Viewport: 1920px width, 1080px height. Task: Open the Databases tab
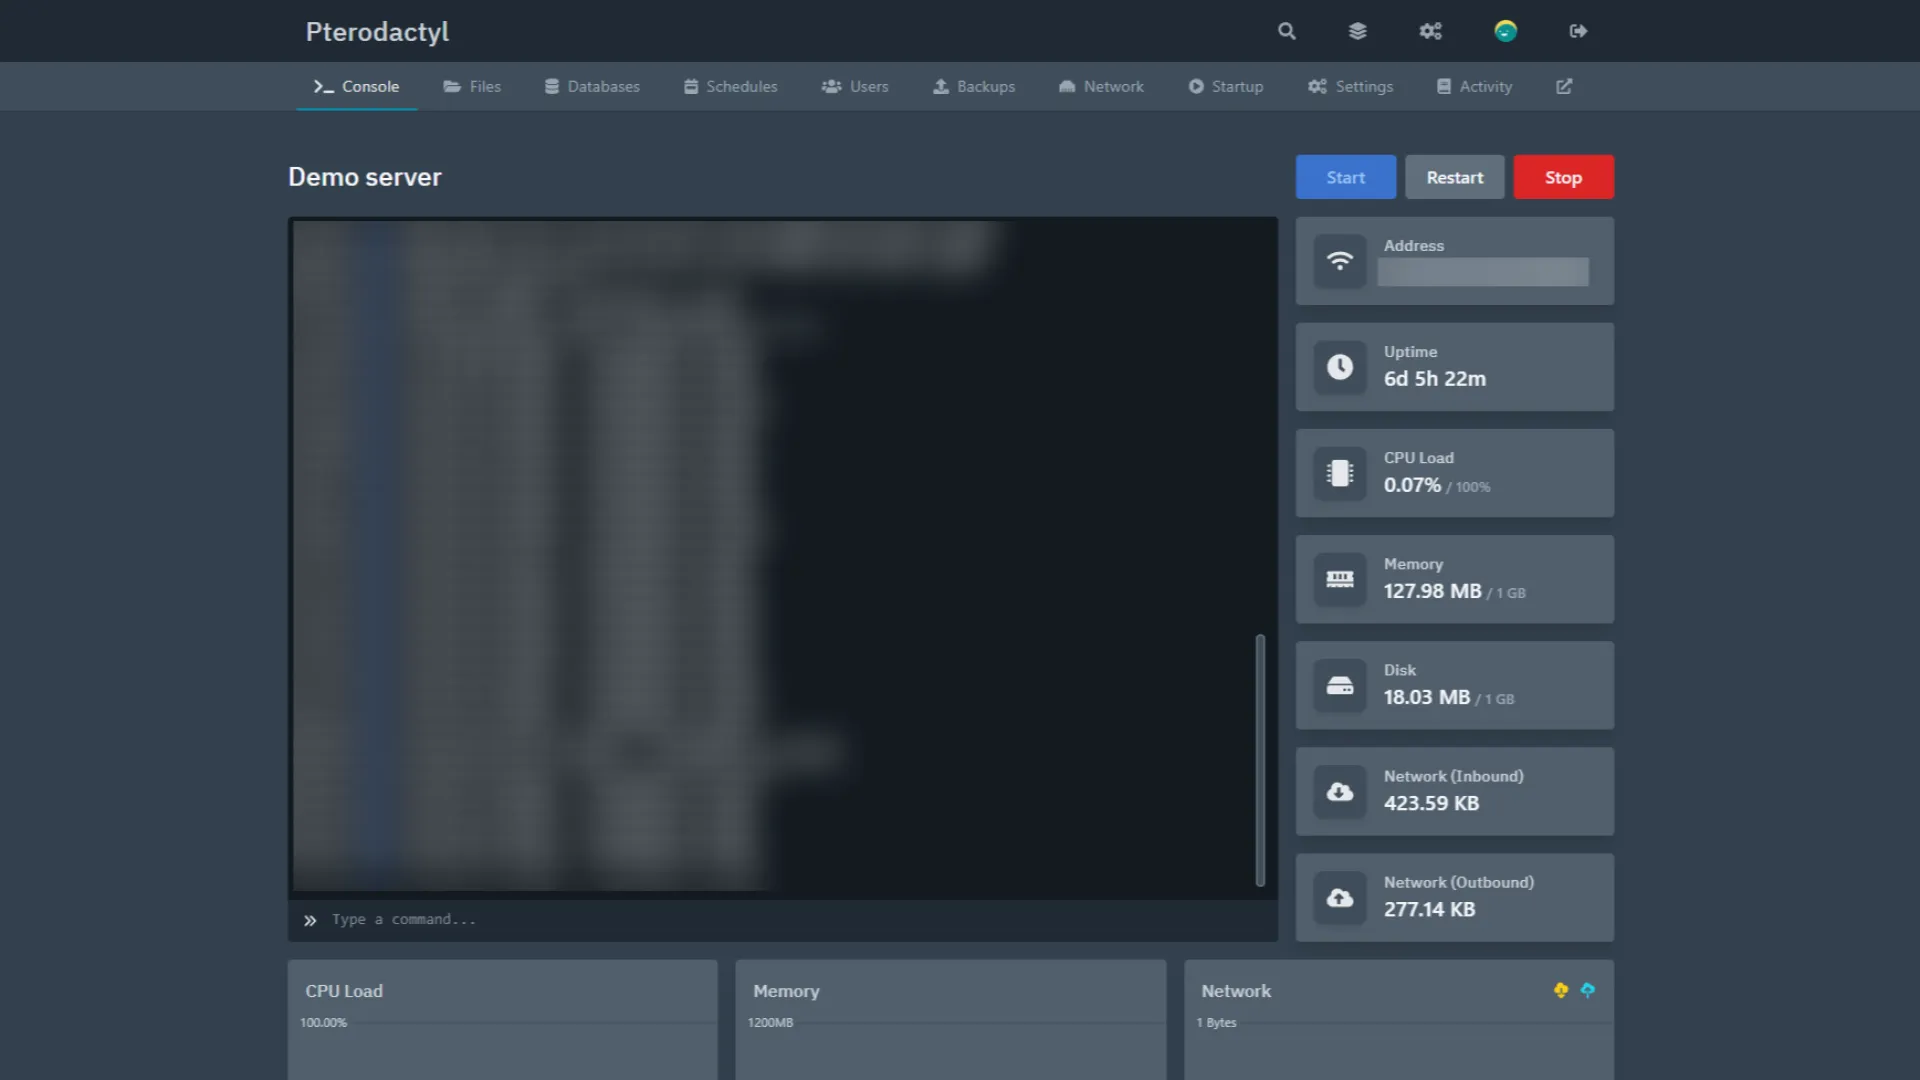(x=592, y=87)
